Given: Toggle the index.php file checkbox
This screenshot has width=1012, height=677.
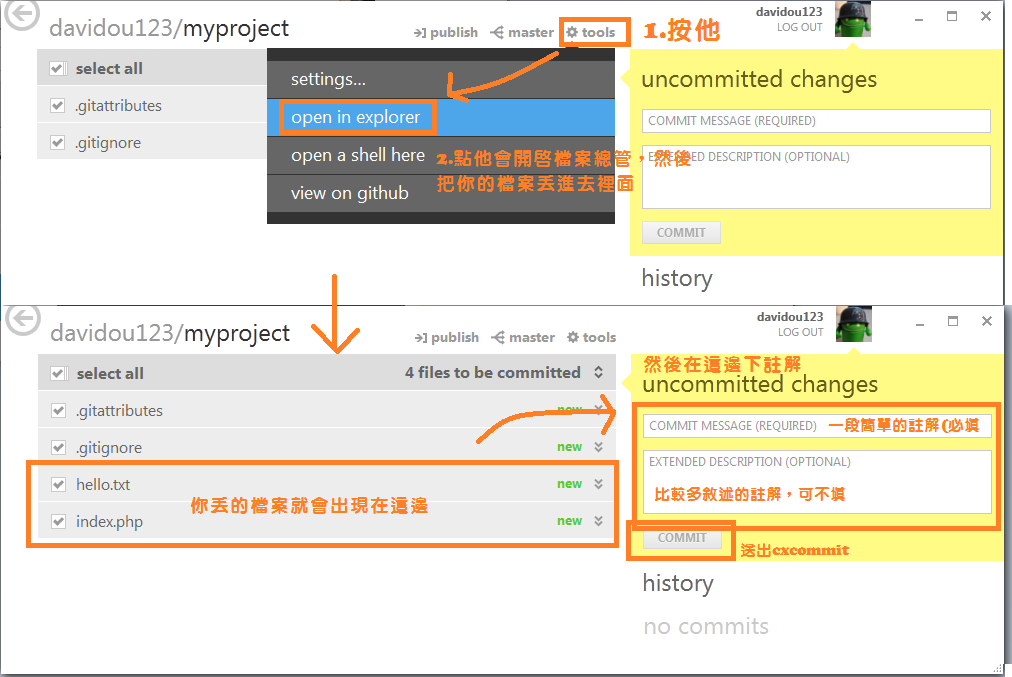Looking at the screenshot, I should 58,522.
